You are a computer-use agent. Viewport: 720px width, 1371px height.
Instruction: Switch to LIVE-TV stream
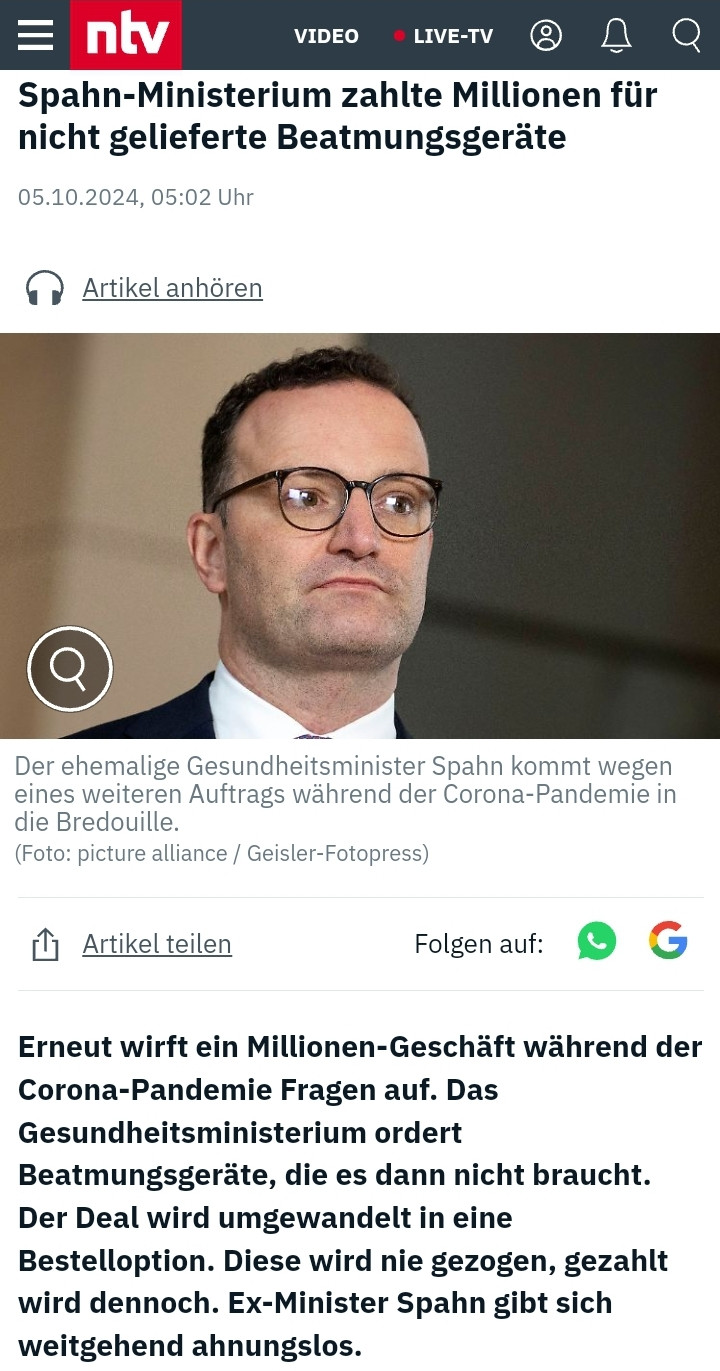453,36
